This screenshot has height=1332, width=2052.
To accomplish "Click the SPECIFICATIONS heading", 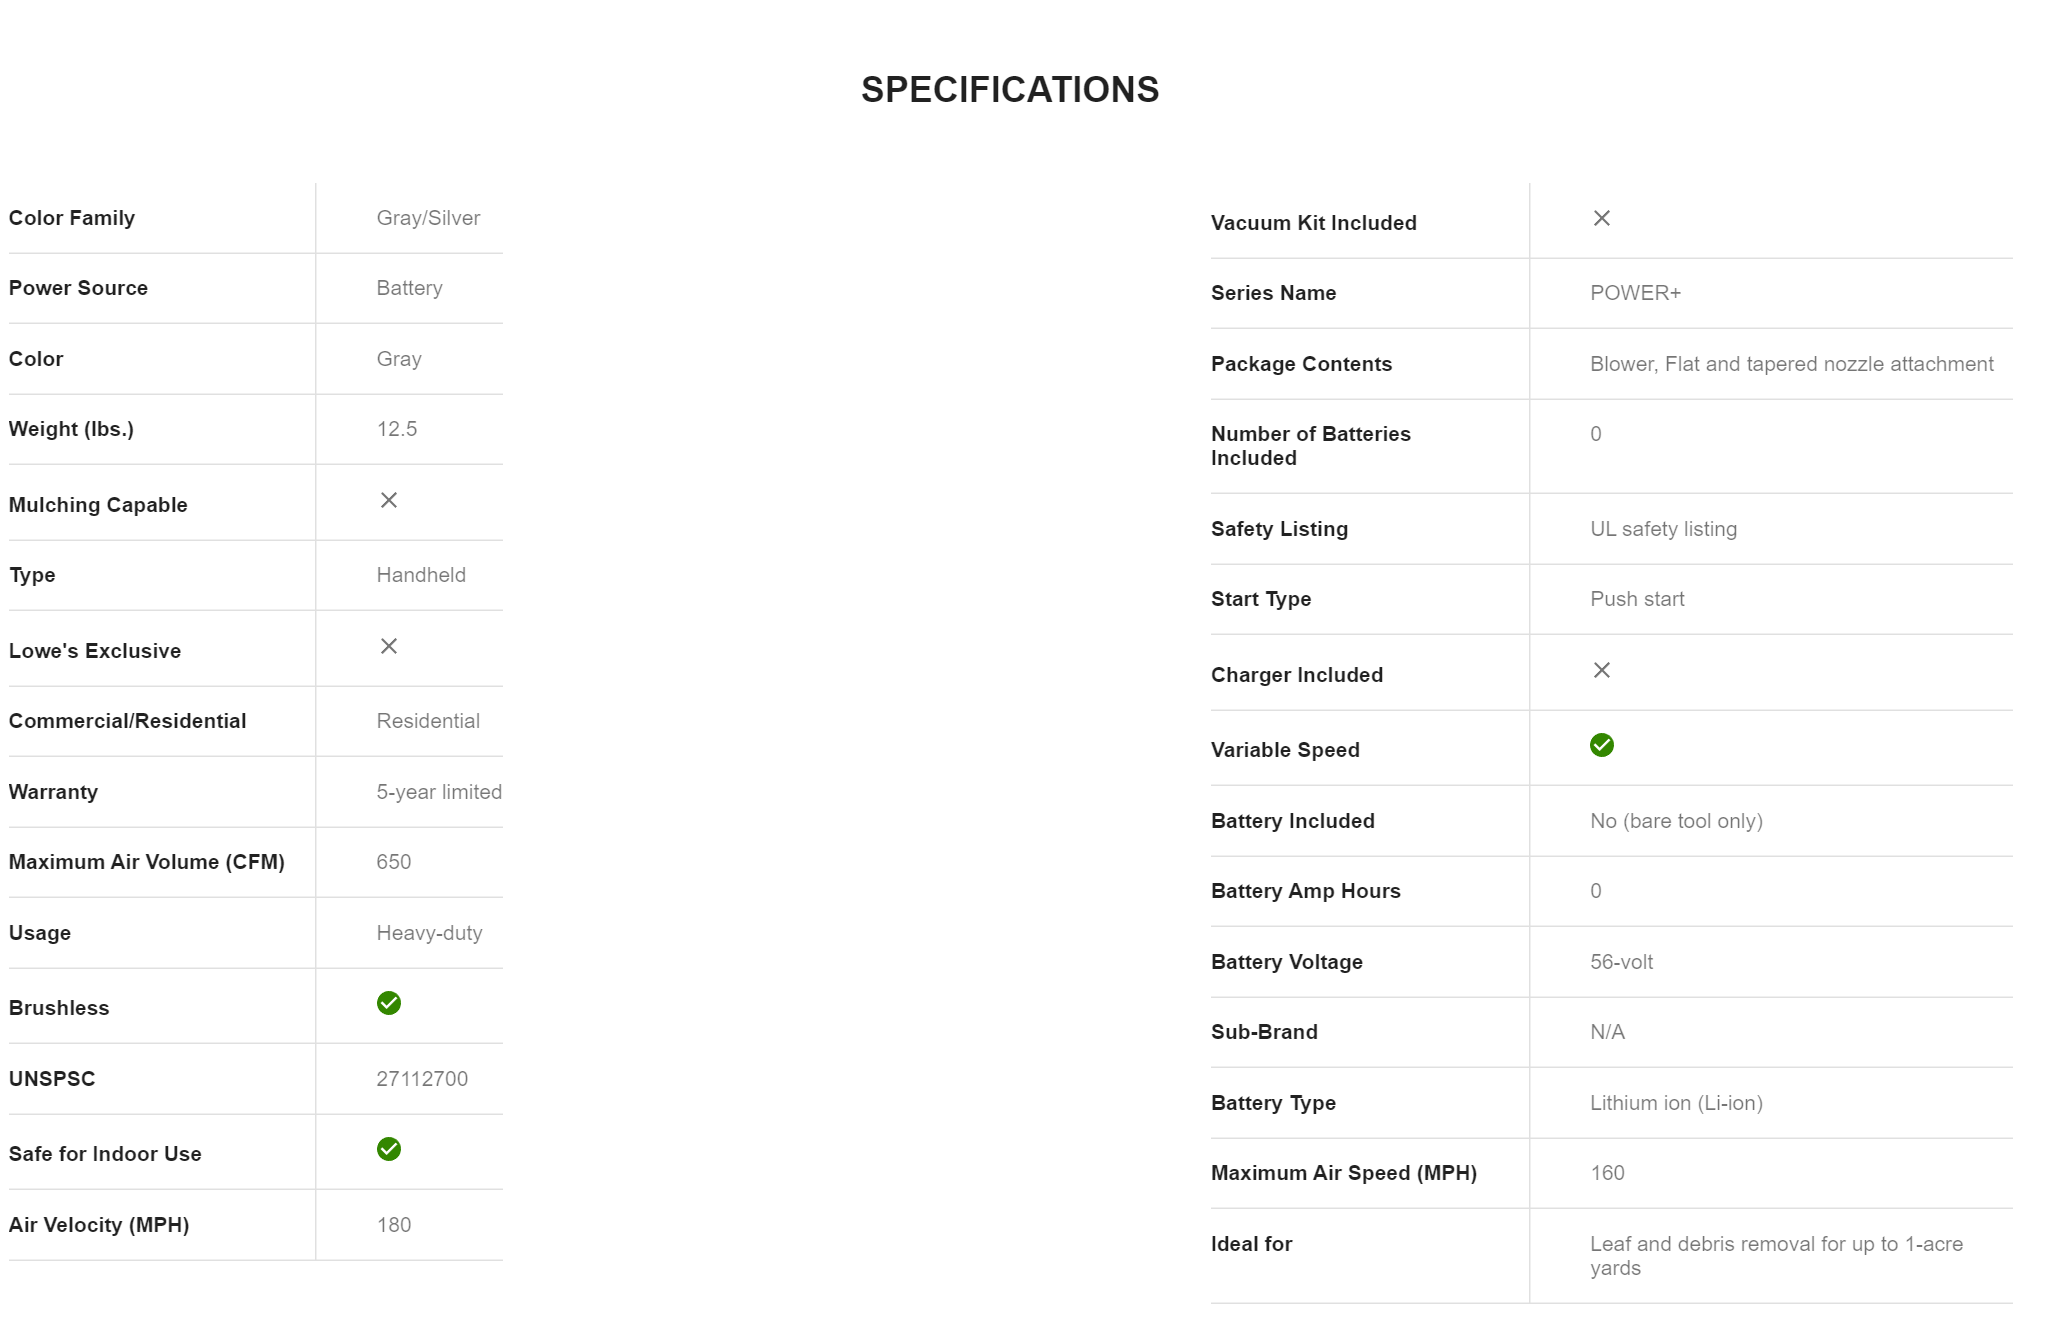I will click(1010, 90).
